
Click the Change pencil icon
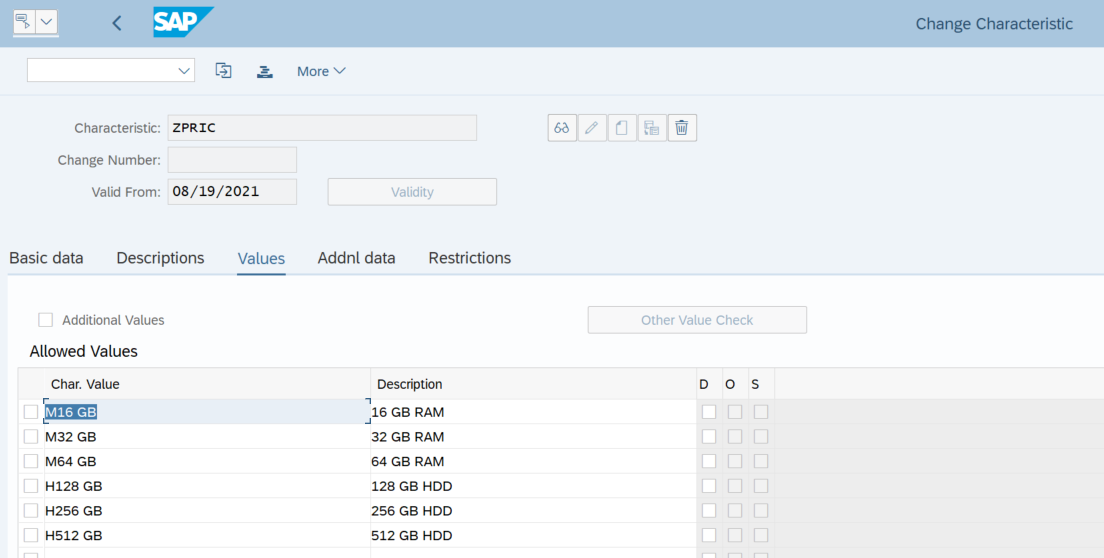click(x=592, y=127)
